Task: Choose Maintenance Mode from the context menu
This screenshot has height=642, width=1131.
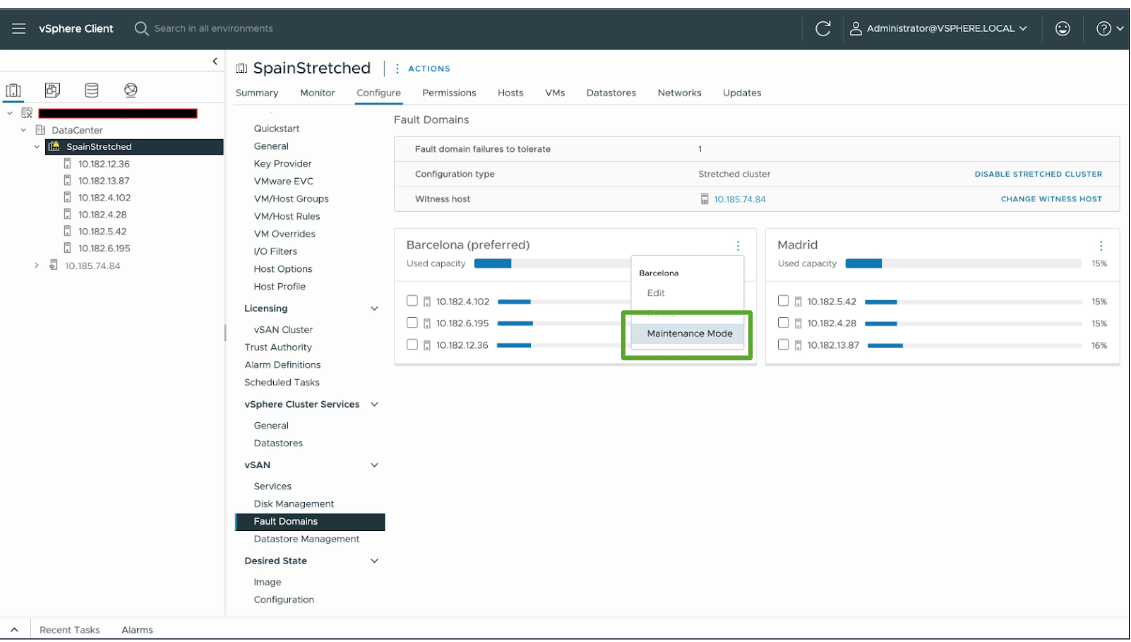Action: pyautogui.click(x=689, y=333)
